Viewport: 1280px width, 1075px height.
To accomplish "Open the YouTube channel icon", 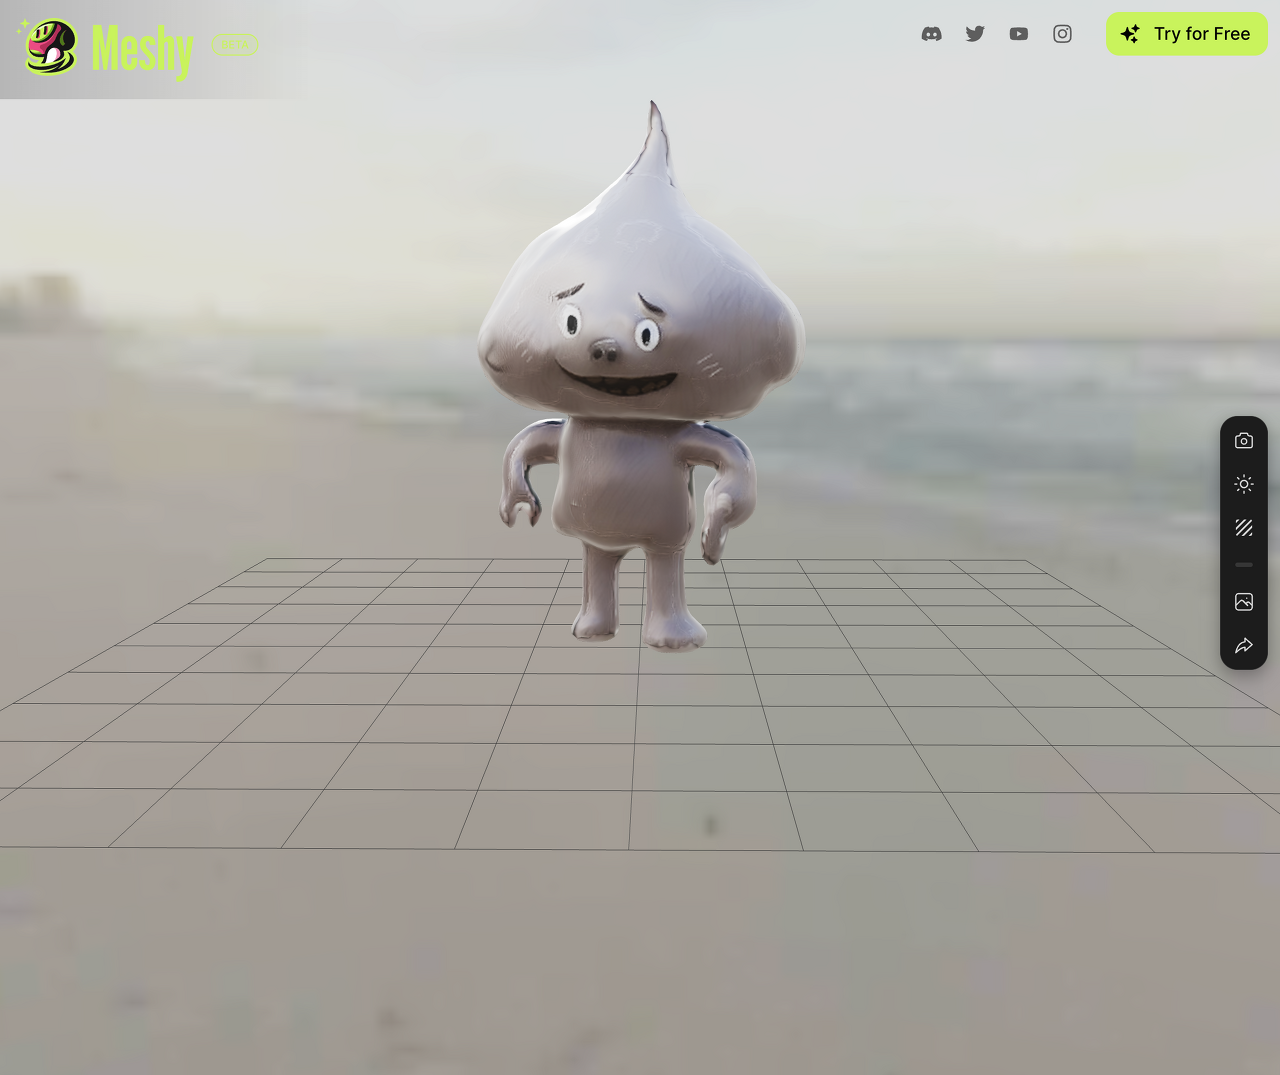I will click(x=1018, y=34).
